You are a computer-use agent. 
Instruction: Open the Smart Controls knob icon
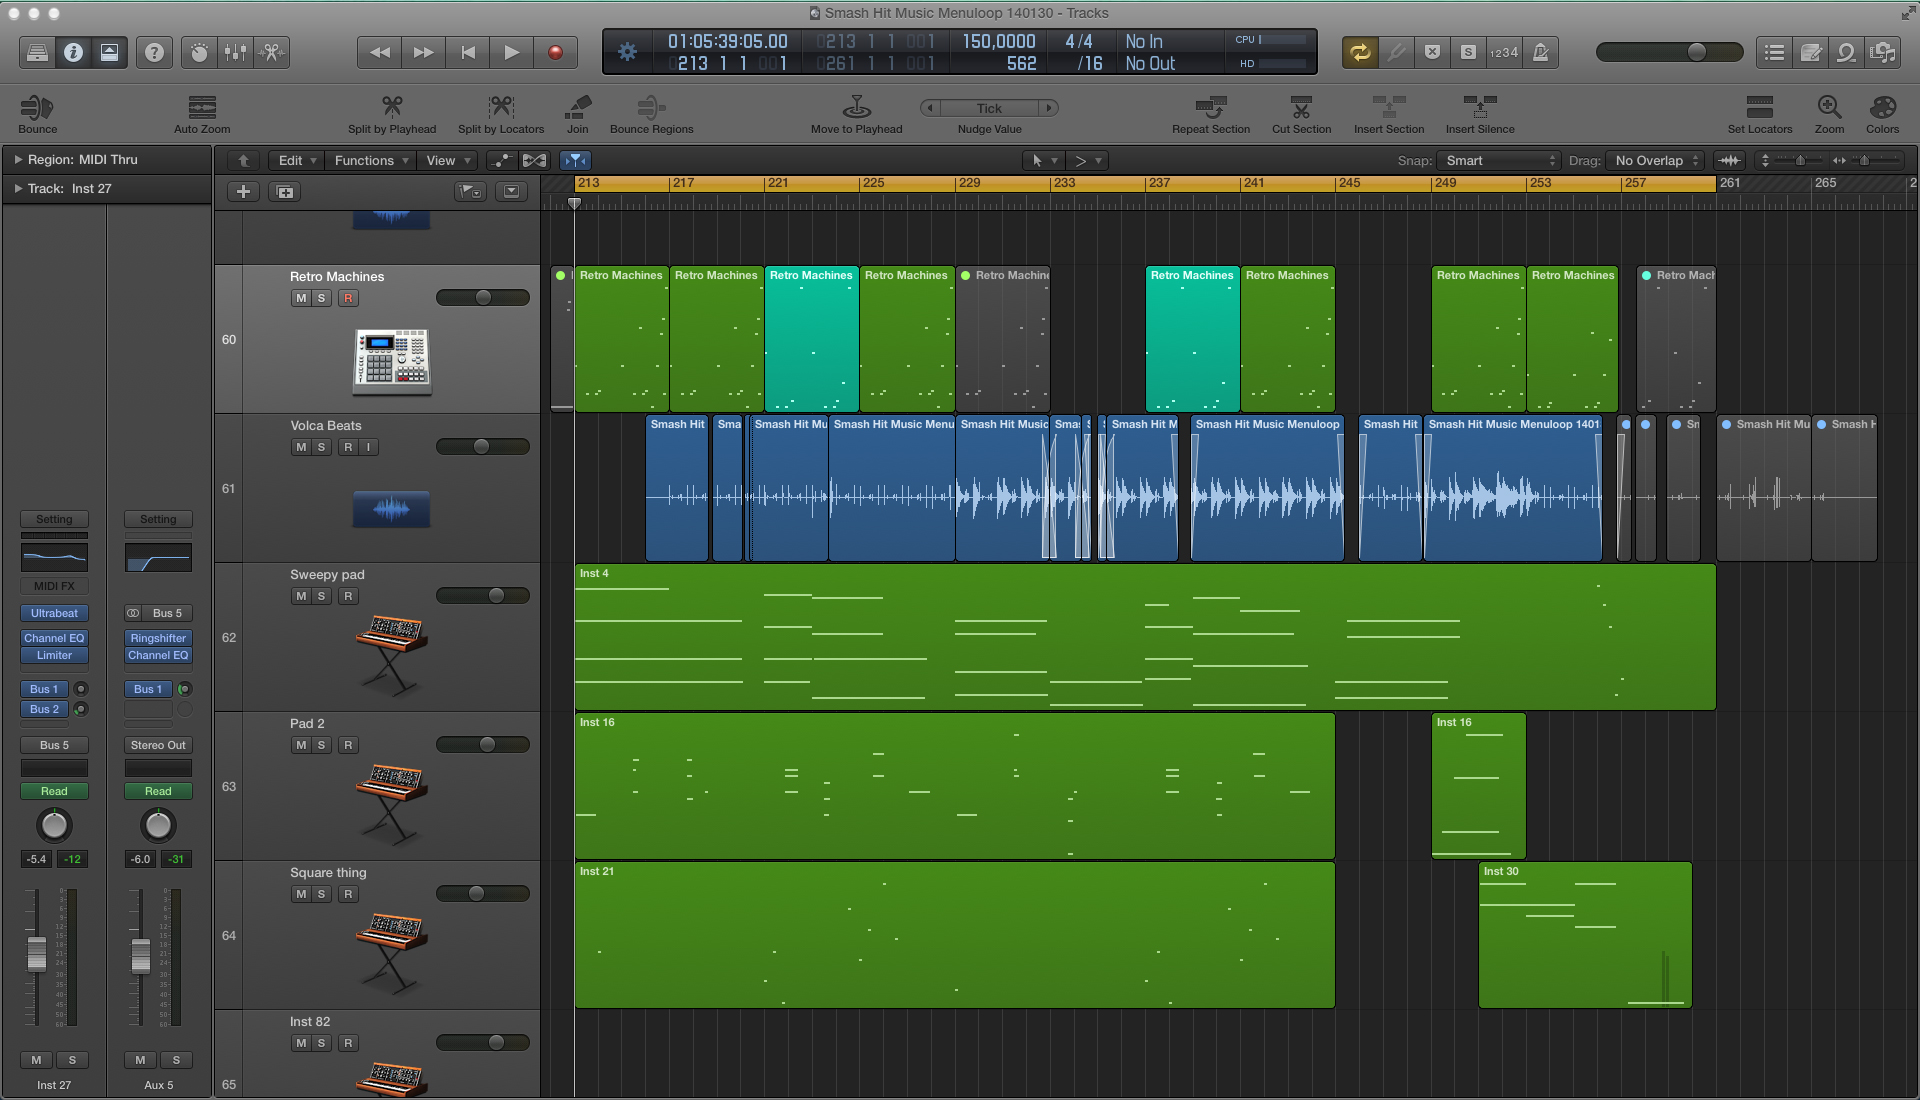click(199, 52)
